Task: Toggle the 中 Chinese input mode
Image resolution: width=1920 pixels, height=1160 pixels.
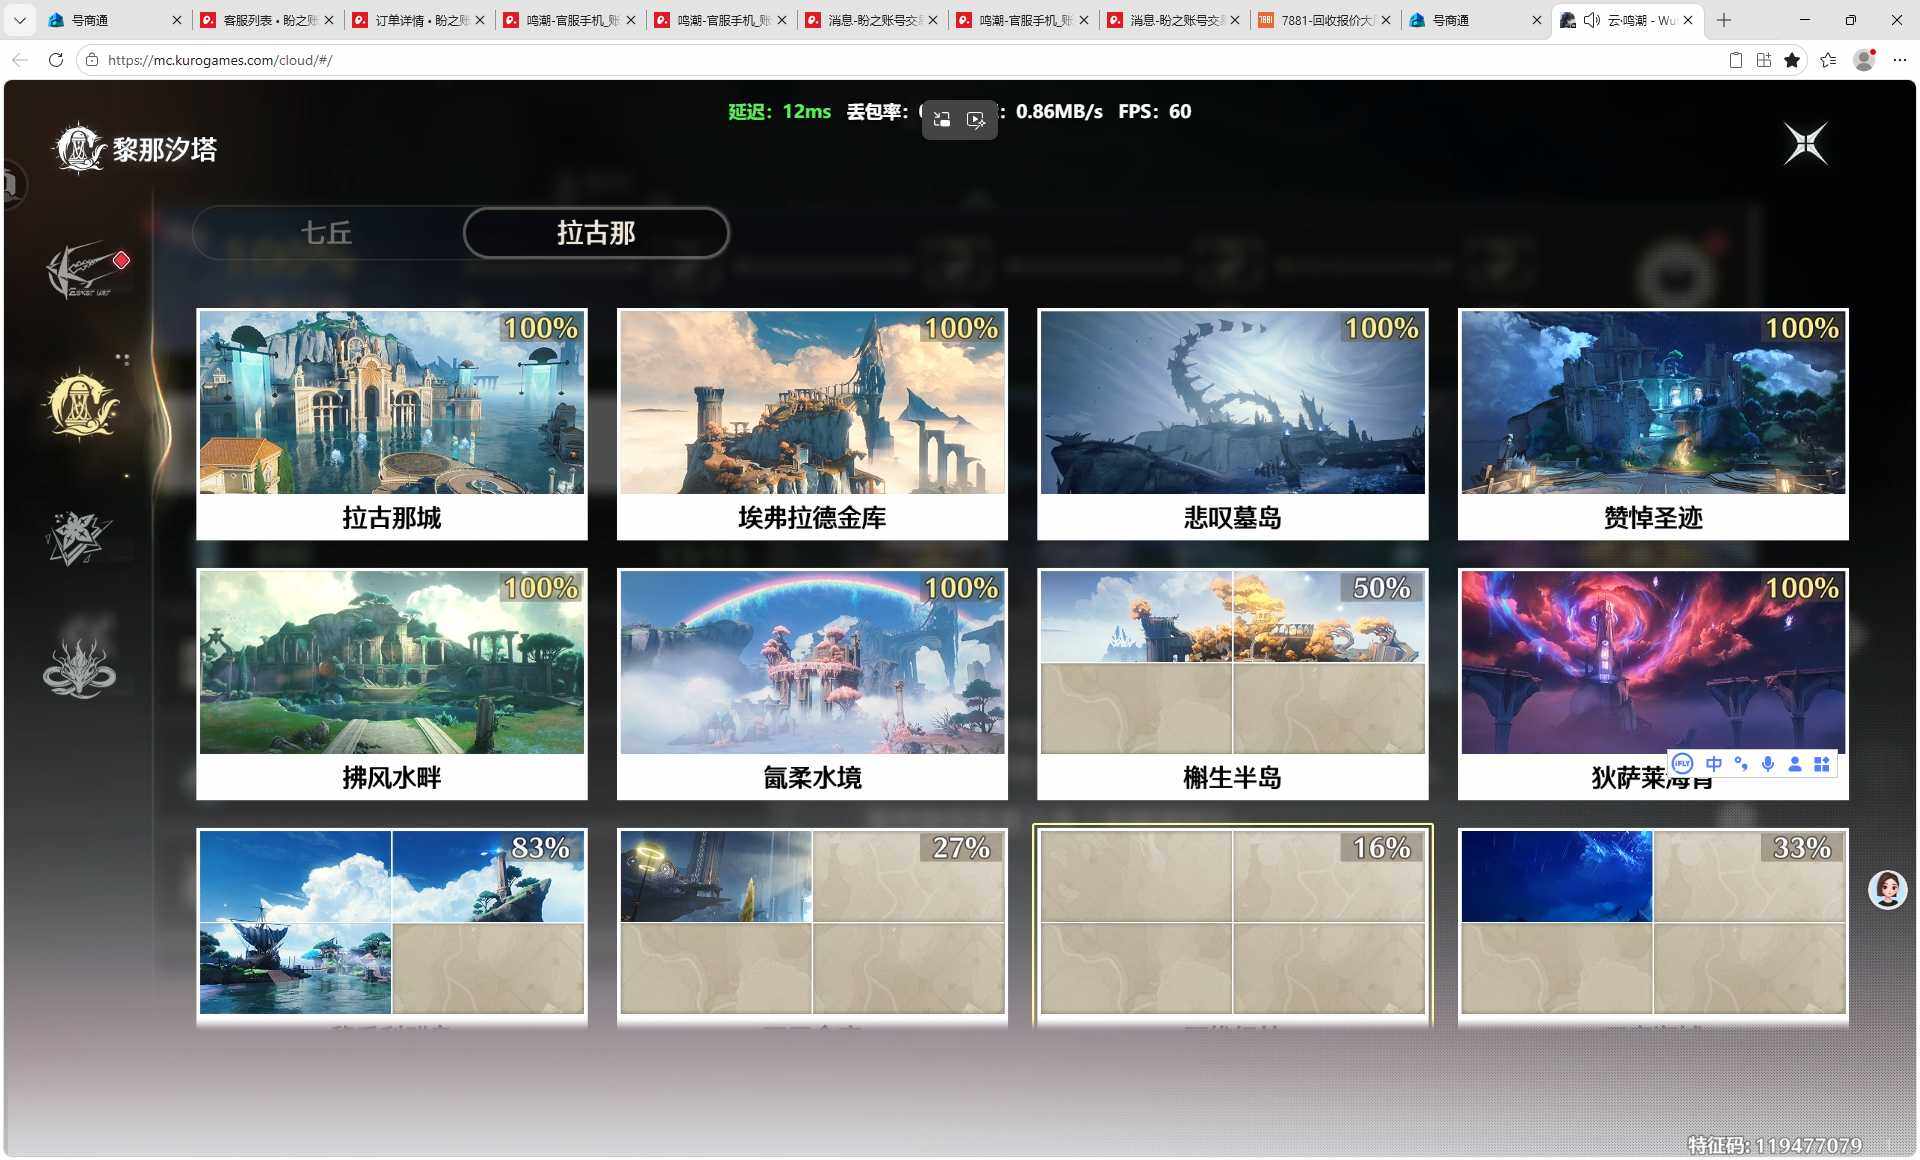Action: pos(1713,764)
